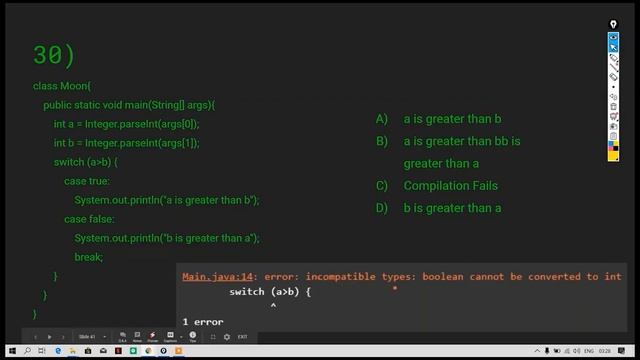This screenshot has height=360, width=640.
Task: Select the pen marker tool in annotation toolbar
Action: tap(613, 57)
